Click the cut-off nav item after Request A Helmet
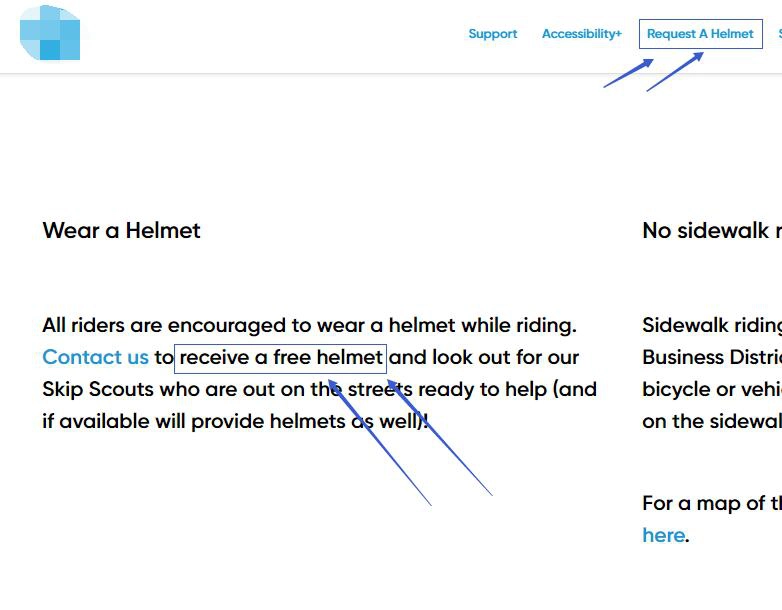 [780, 34]
